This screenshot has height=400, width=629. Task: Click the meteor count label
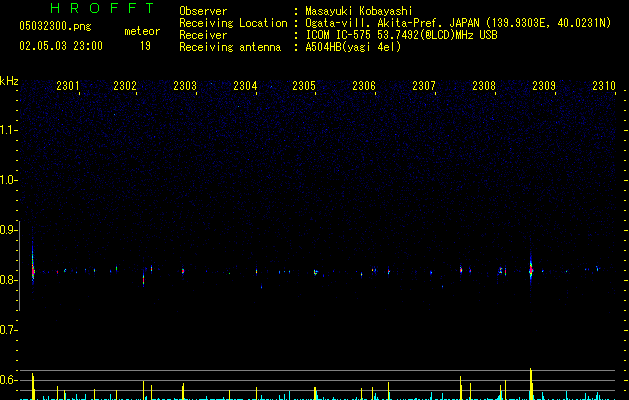[142, 31]
